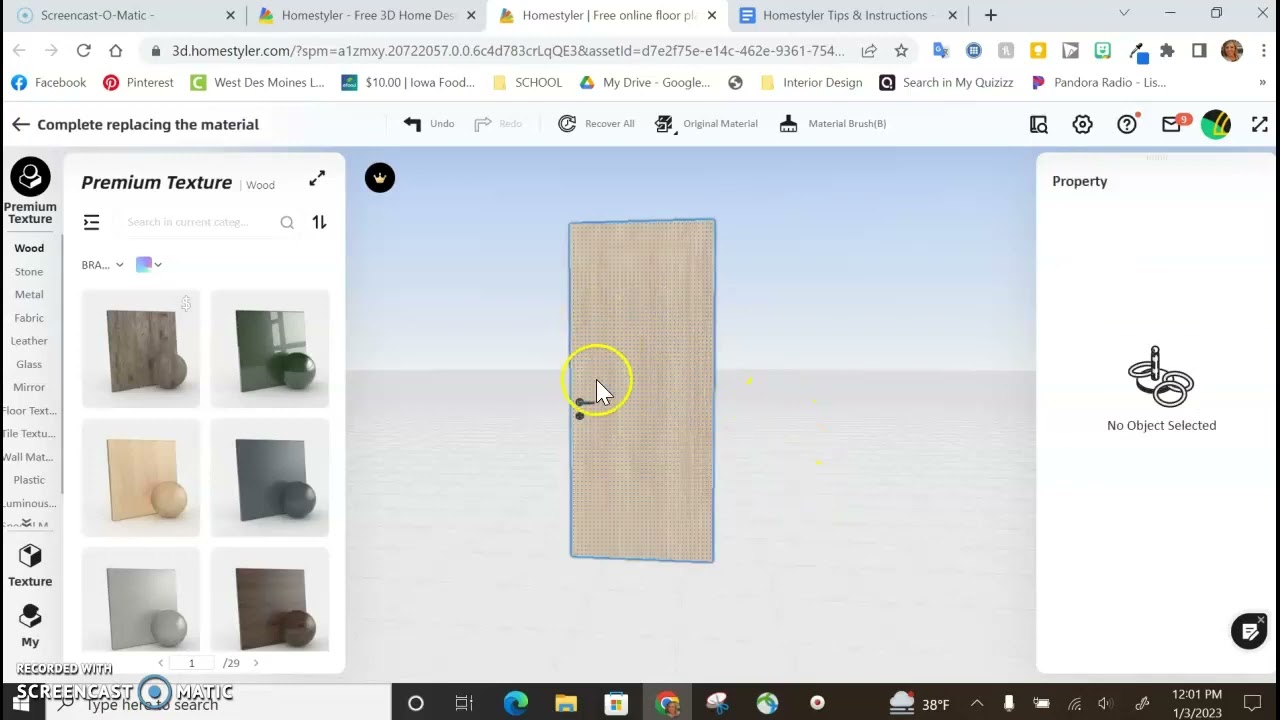
Task: Expand more categories chevron
Action: (27, 523)
